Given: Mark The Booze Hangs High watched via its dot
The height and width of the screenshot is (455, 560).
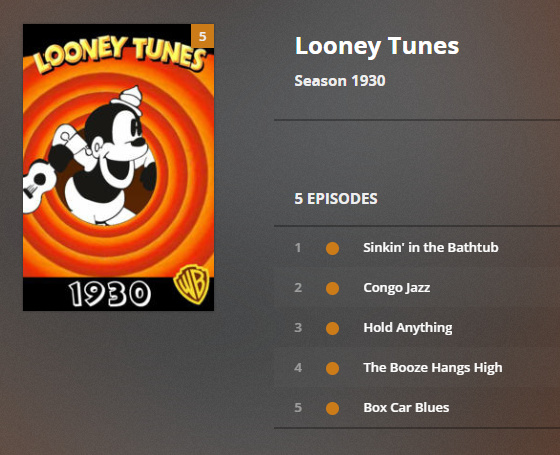Looking at the screenshot, I should coord(332,368).
